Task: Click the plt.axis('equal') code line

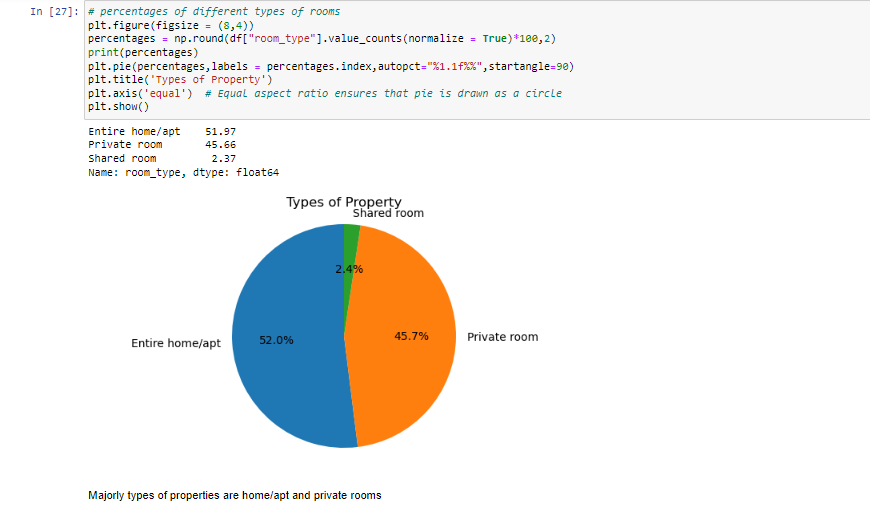Action: pos(140,93)
